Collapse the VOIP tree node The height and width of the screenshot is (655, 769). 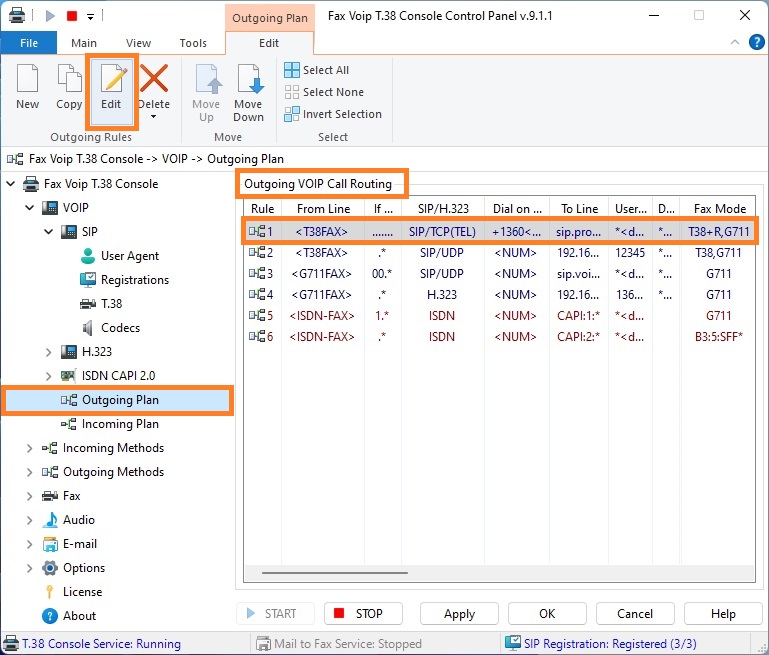tap(29, 208)
